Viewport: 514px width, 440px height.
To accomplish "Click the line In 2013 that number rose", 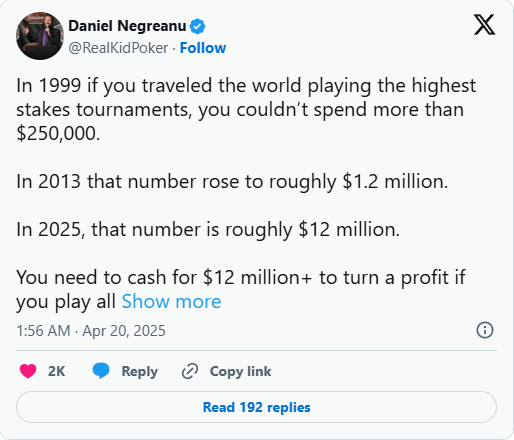I will pyautogui.click(x=232, y=182).
